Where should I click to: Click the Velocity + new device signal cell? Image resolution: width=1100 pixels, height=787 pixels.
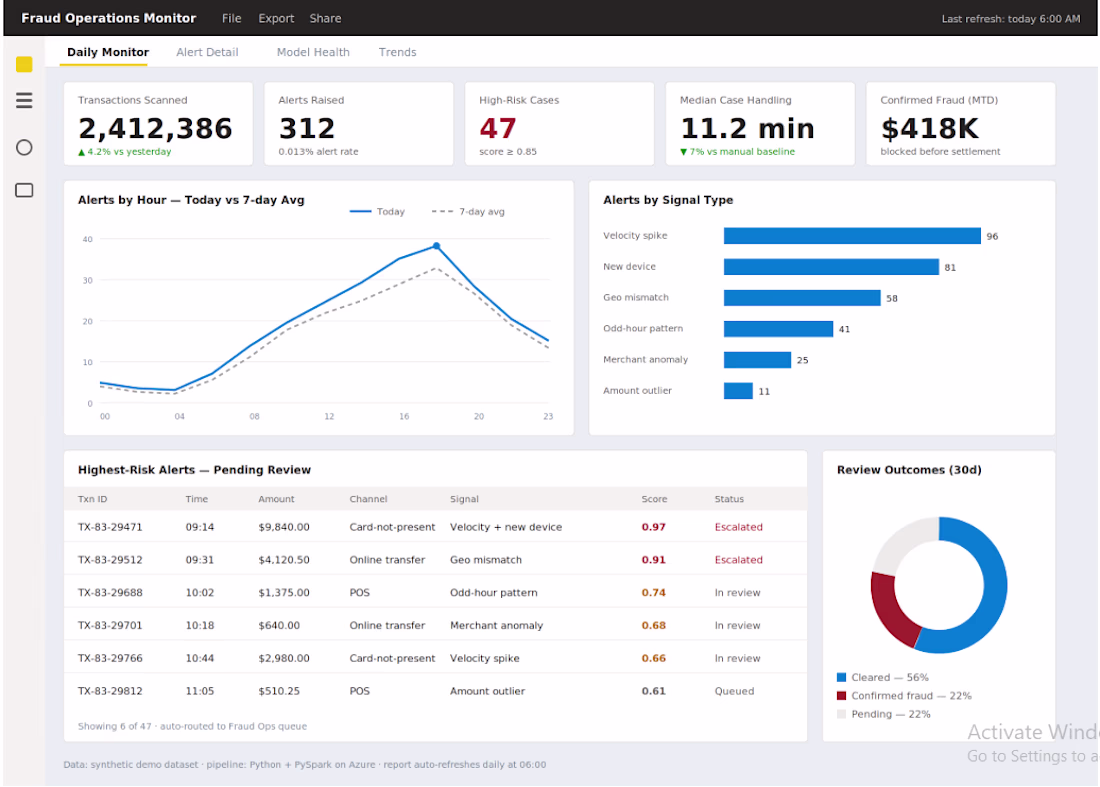tap(506, 527)
